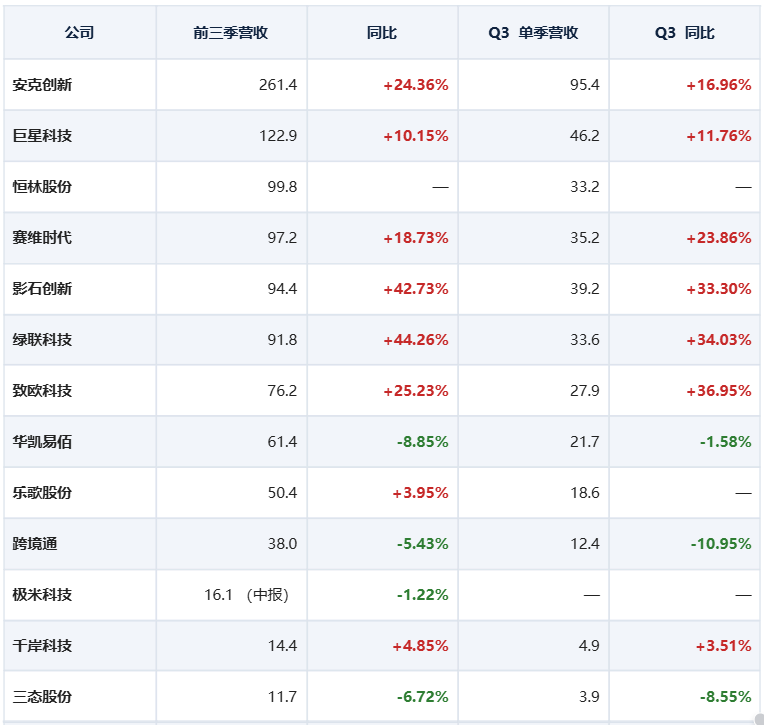Select the company name 致欧科技
The height and width of the screenshot is (725, 764).
click(x=42, y=391)
